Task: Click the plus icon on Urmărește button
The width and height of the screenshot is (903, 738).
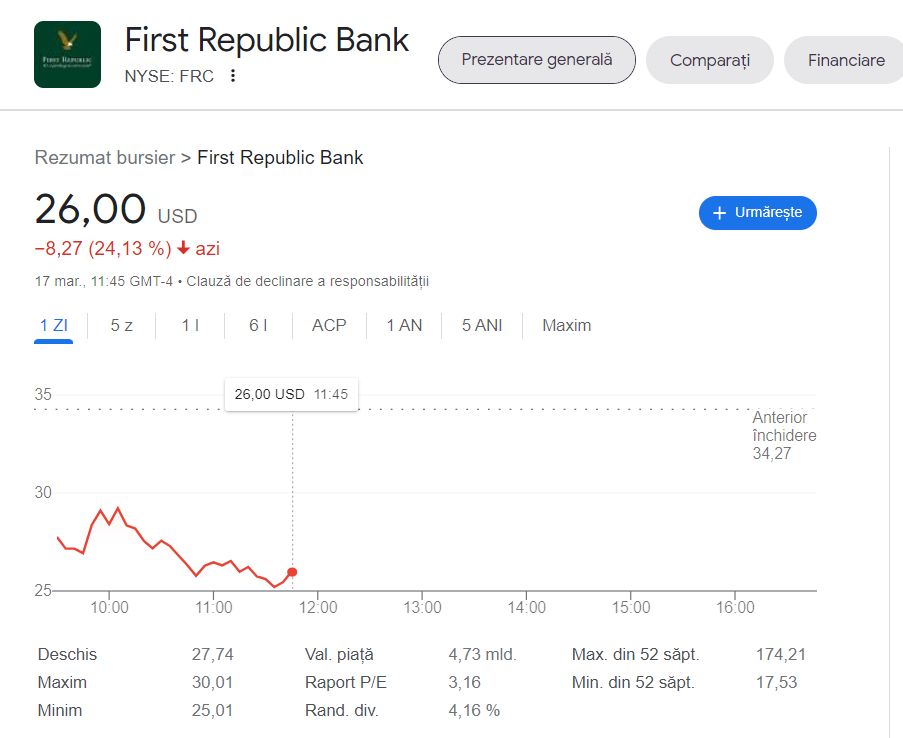Action: click(719, 213)
